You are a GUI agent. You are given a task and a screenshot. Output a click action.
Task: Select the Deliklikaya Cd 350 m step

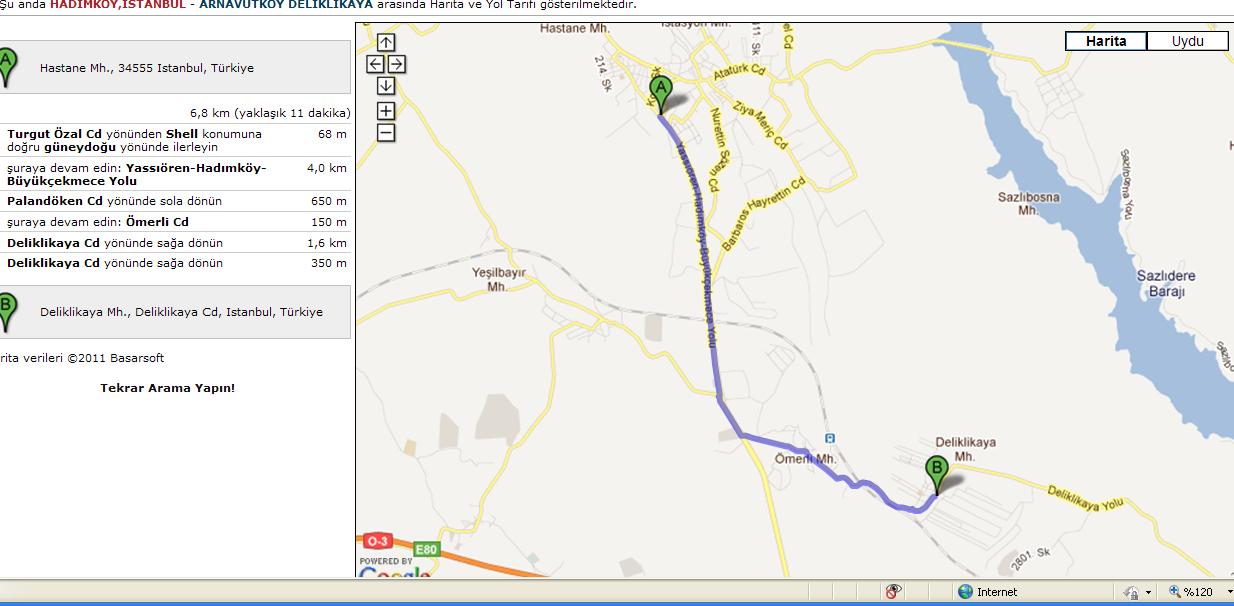[175, 263]
